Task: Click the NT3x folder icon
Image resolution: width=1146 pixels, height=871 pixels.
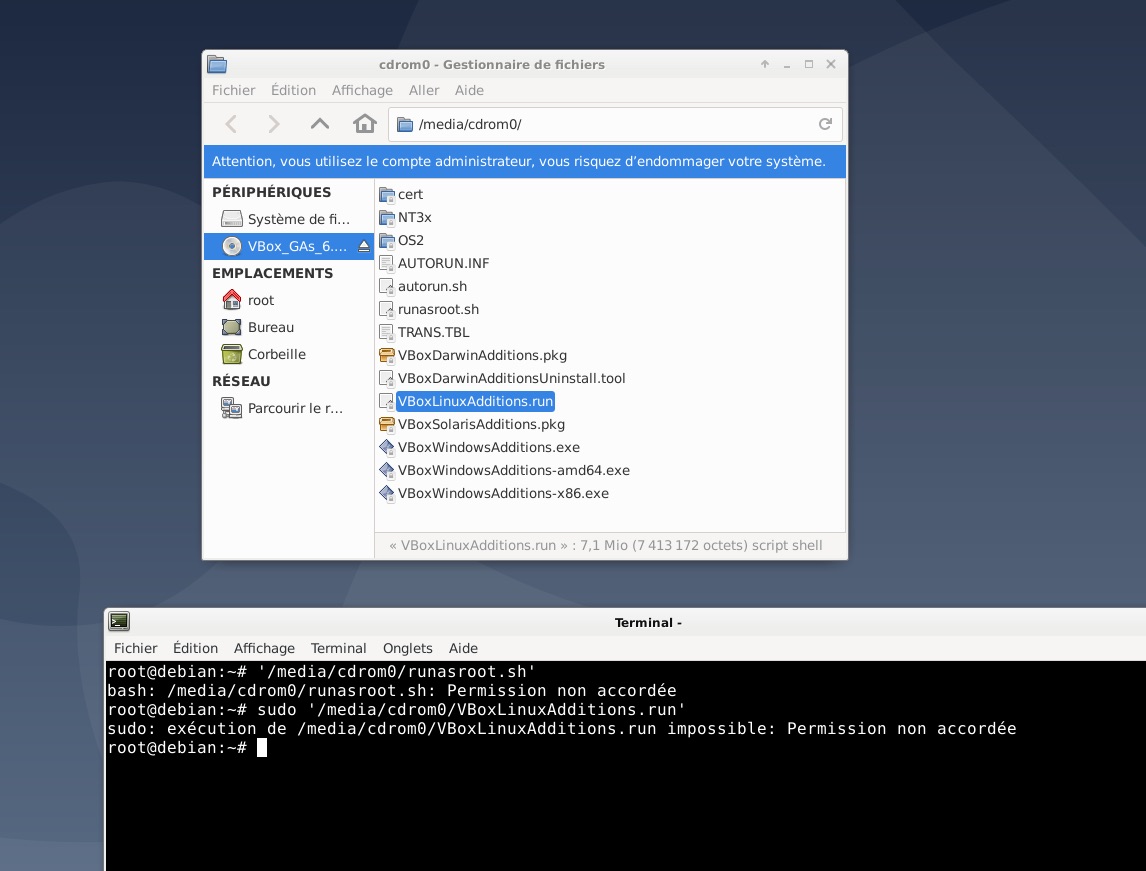Action: (x=387, y=217)
